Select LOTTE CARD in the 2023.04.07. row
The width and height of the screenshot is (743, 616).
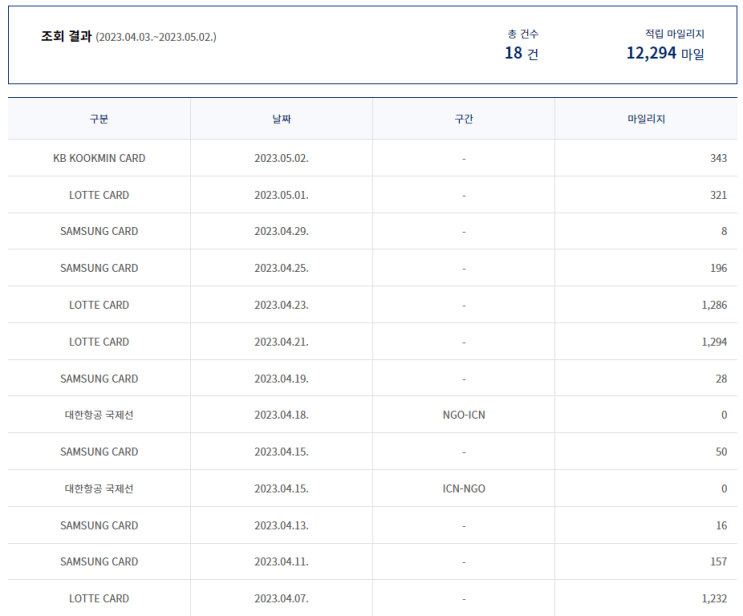click(99, 599)
